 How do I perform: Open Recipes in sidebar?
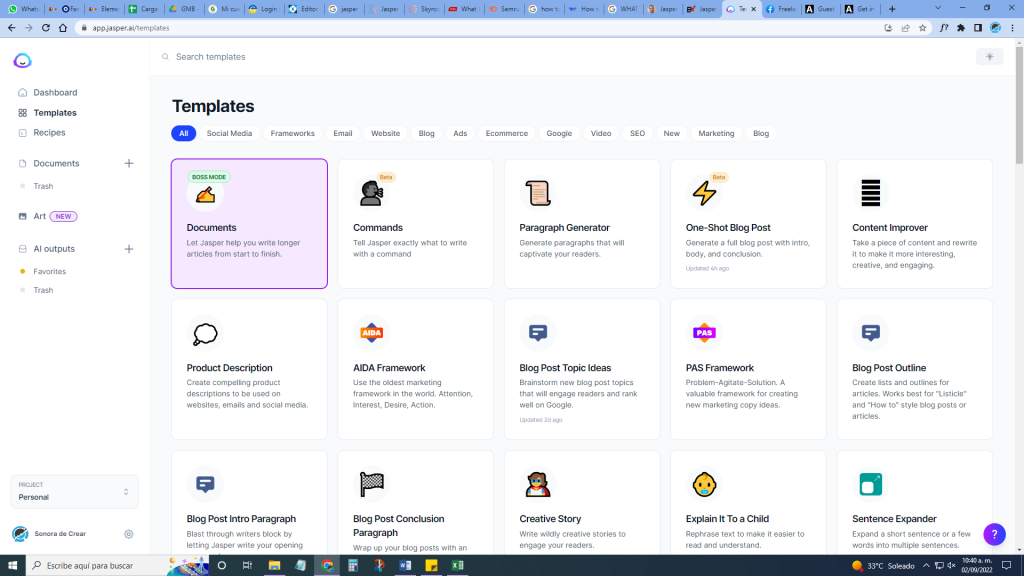[49, 133]
